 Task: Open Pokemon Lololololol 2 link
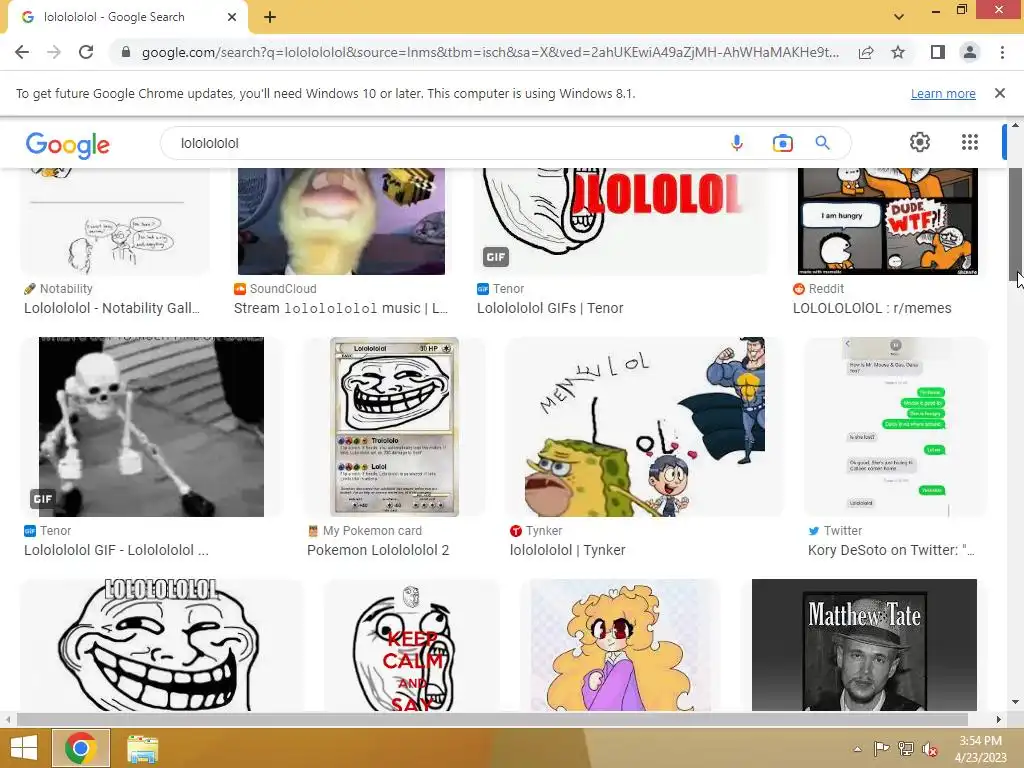tap(378, 550)
